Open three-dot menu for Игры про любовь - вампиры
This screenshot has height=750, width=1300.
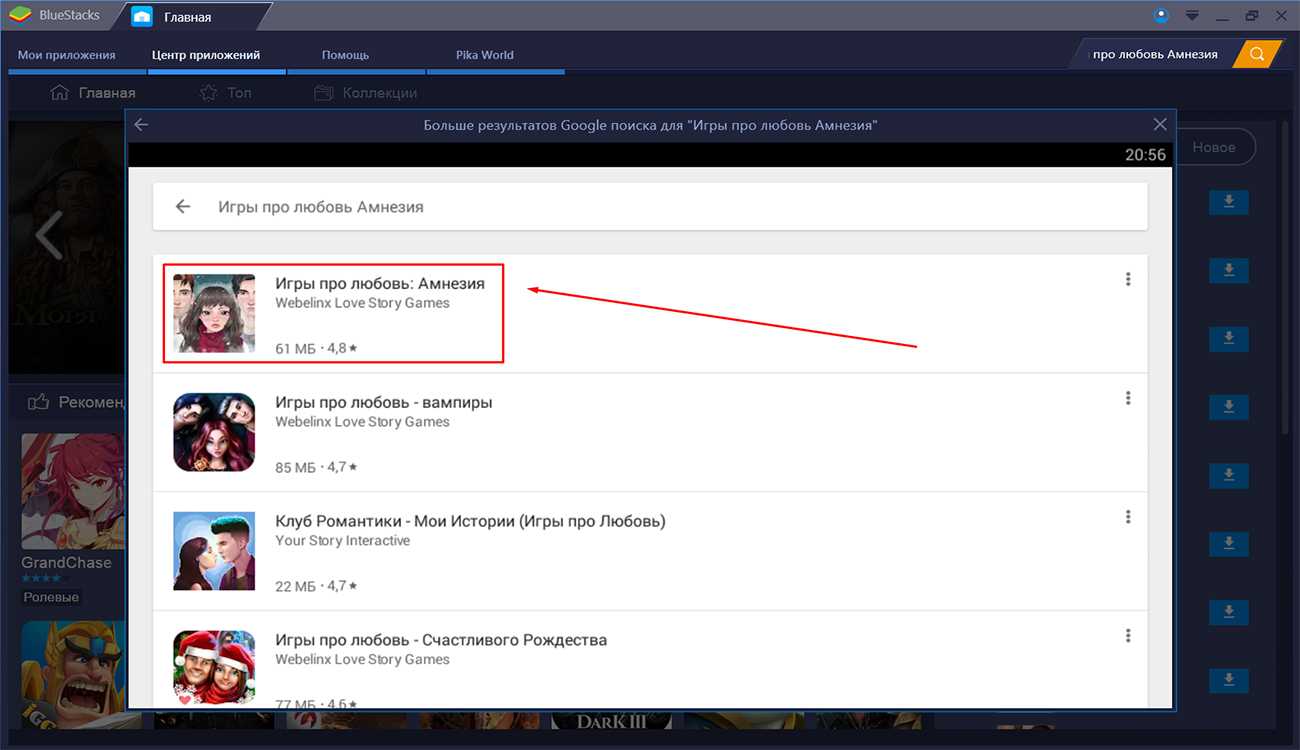tap(1128, 398)
